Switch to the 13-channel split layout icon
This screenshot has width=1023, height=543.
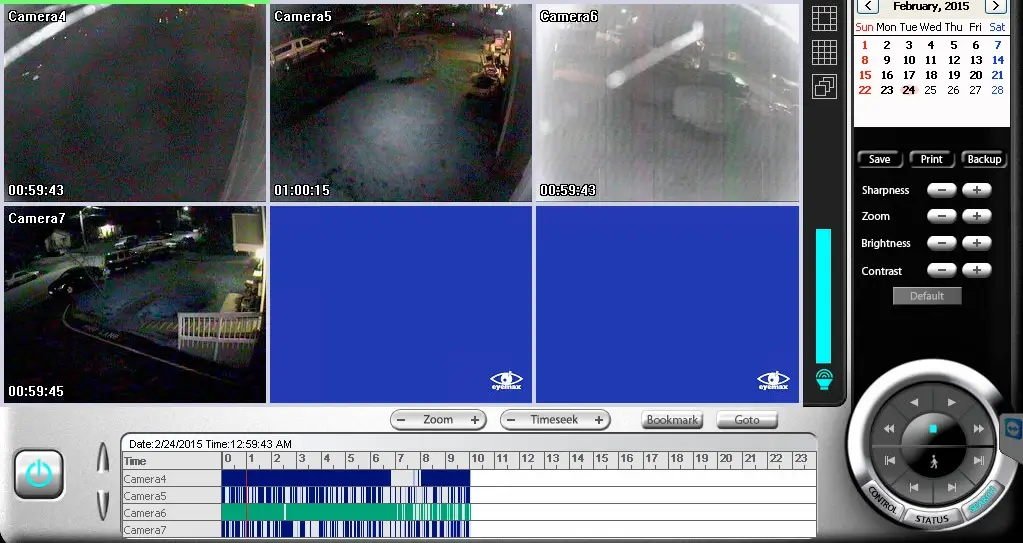824,18
